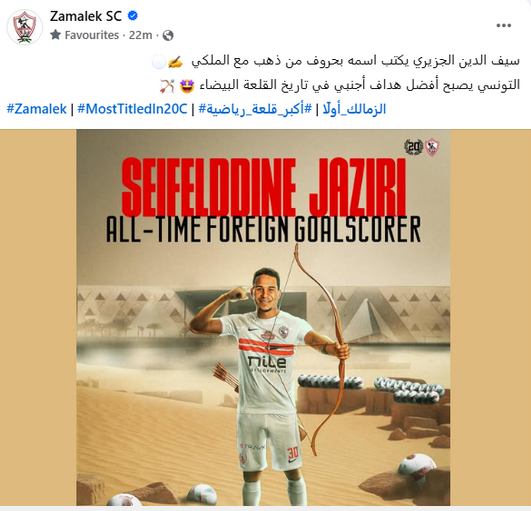This screenshot has height=511, width=531.
Task: Click the Favourites star icon
Action: (x=56, y=35)
